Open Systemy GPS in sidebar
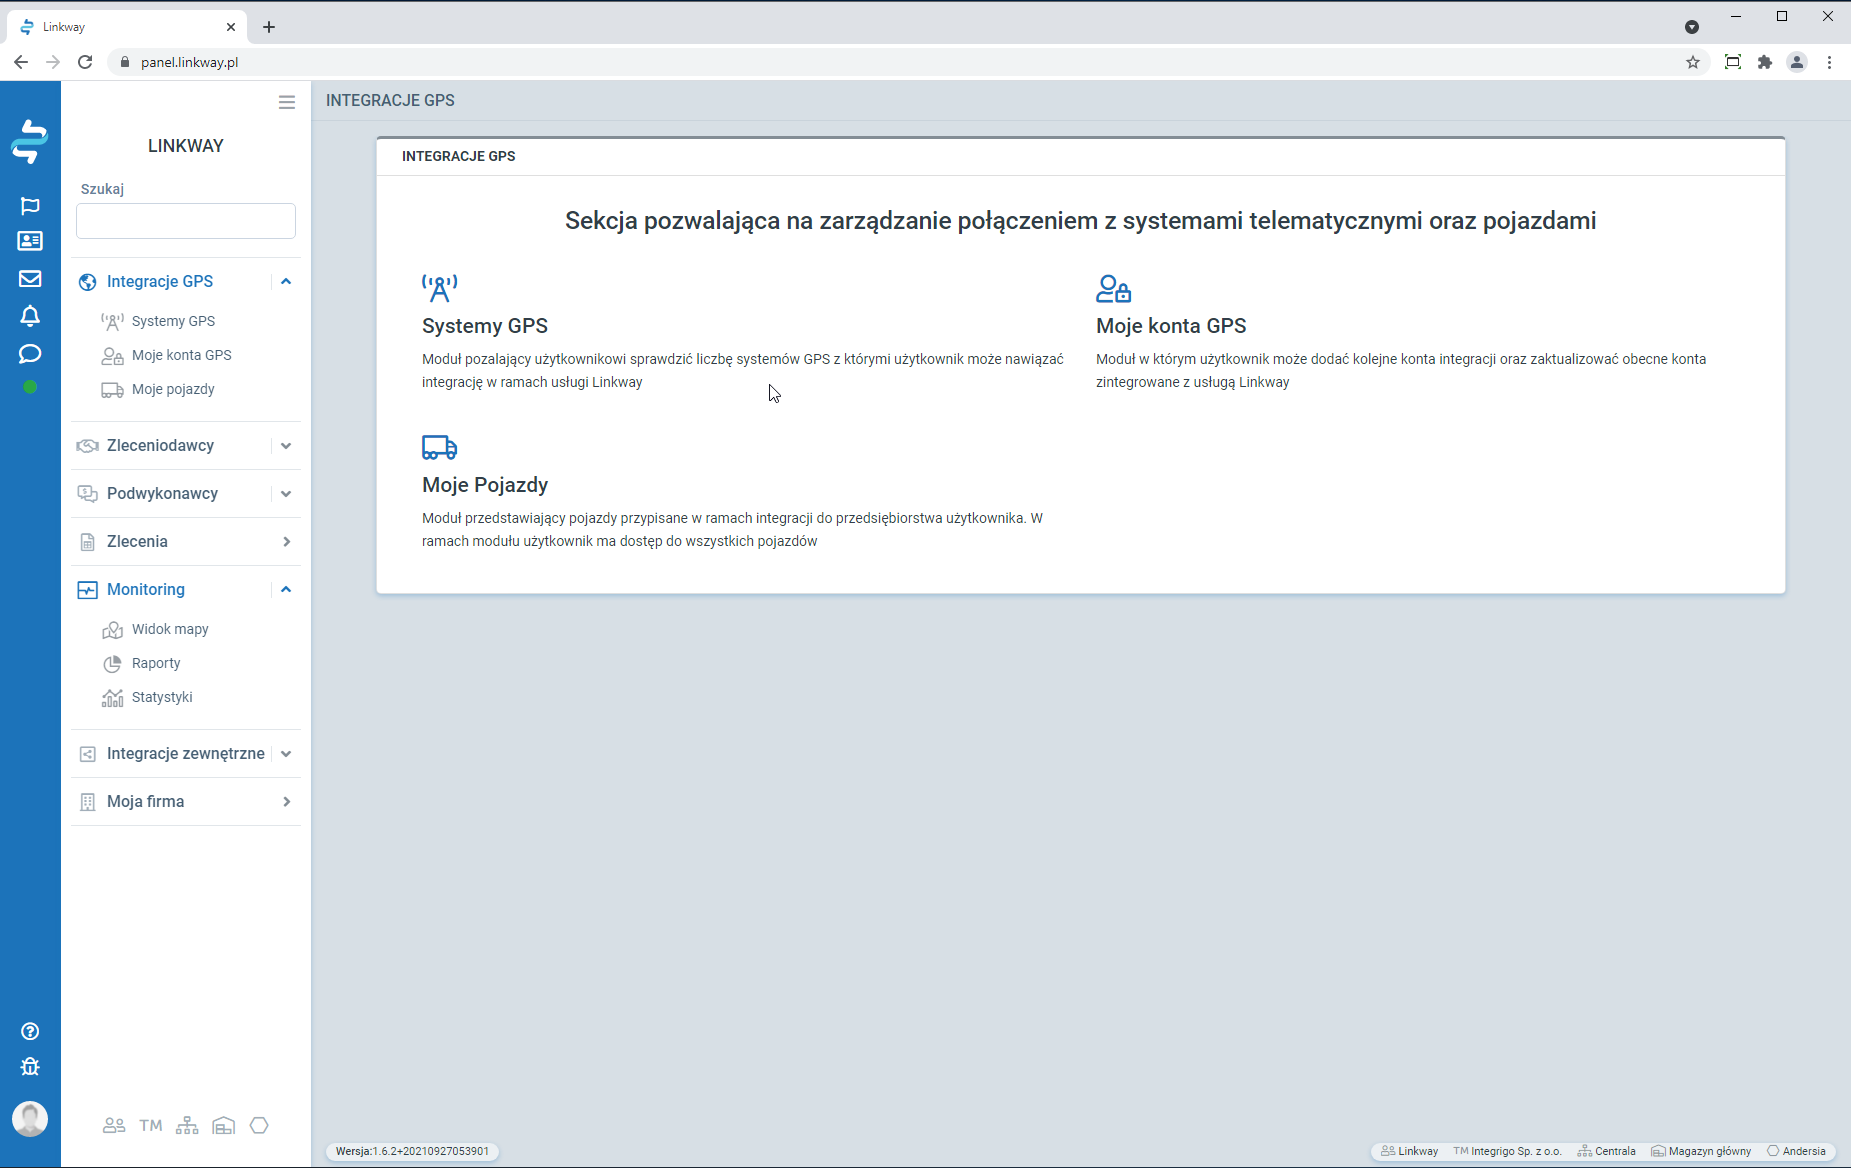 click(x=173, y=321)
